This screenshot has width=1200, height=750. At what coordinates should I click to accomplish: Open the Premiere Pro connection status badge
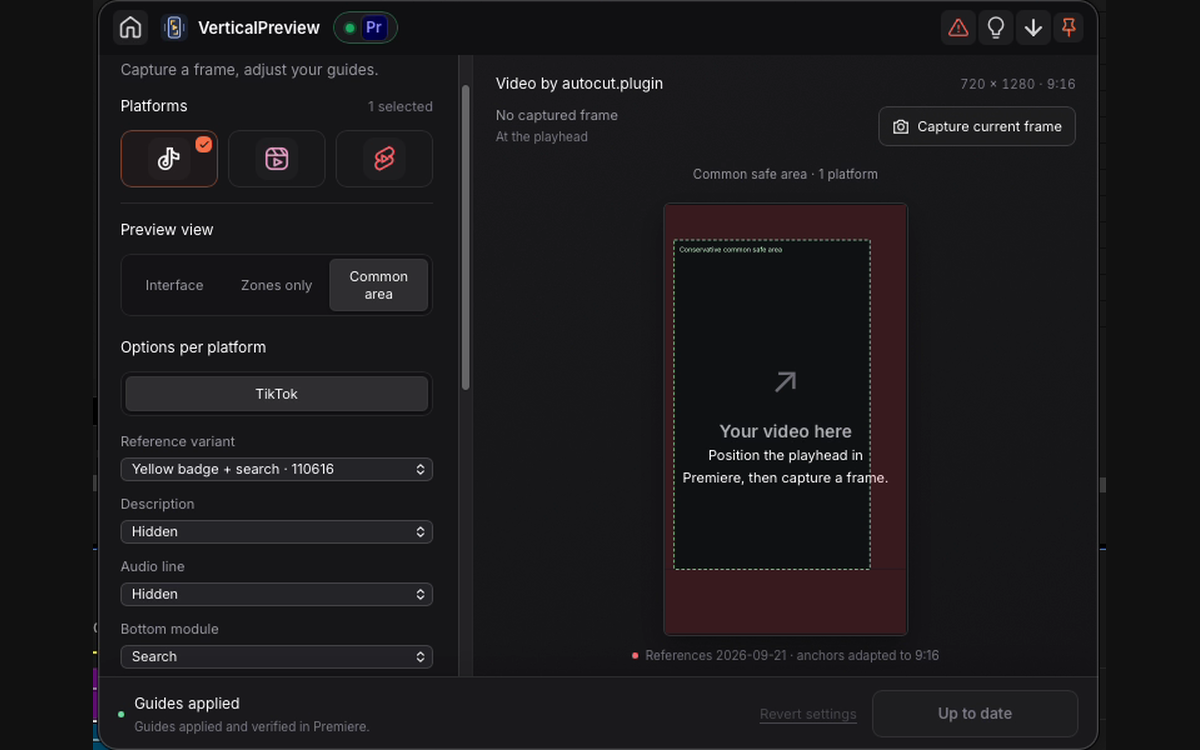point(365,28)
